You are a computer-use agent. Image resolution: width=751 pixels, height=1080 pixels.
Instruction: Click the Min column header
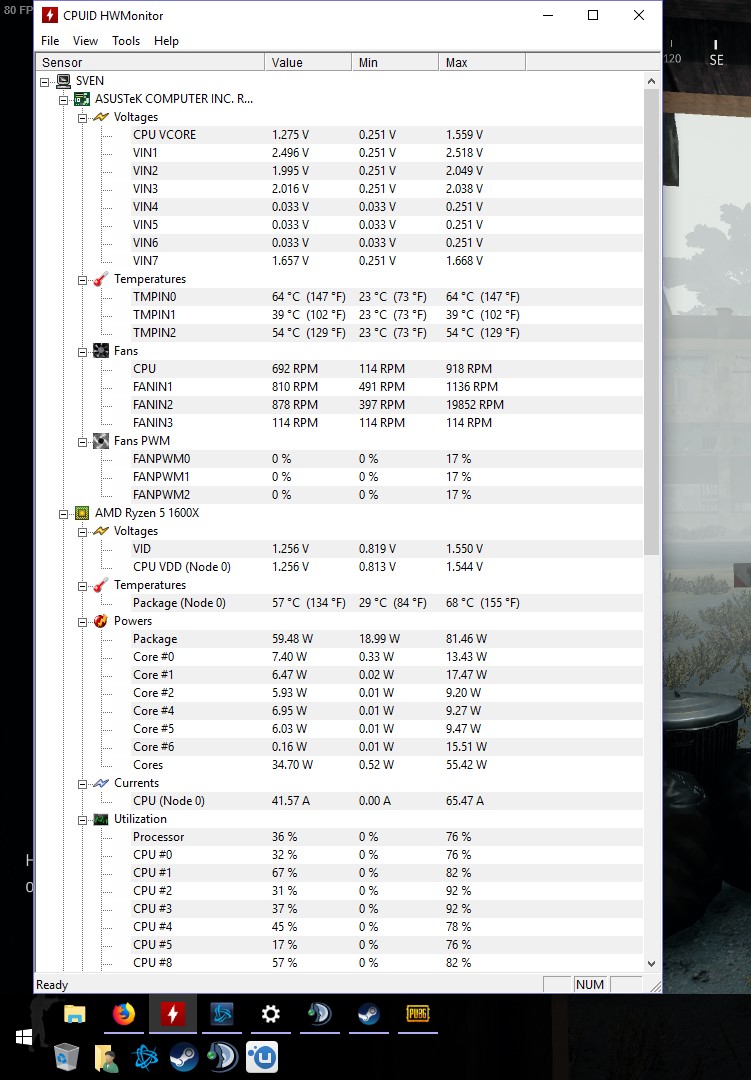click(x=395, y=62)
